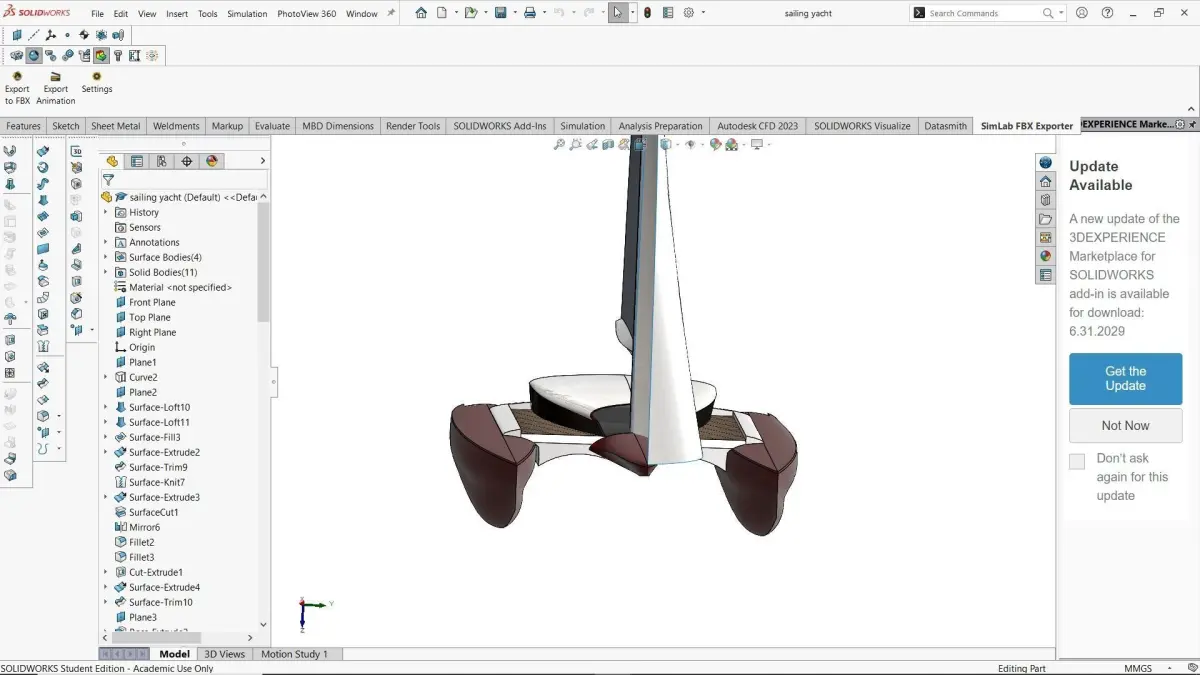Screen dimensions: 1200x675
Task: Expand manager tabs chevron arrow
Action: [263, 161]
